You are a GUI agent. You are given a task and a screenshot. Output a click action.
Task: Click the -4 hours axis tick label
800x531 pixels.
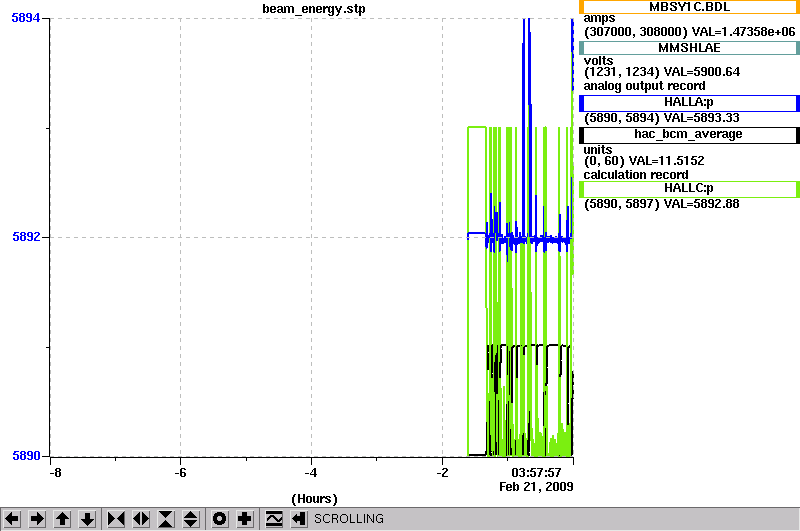(311, 473)
